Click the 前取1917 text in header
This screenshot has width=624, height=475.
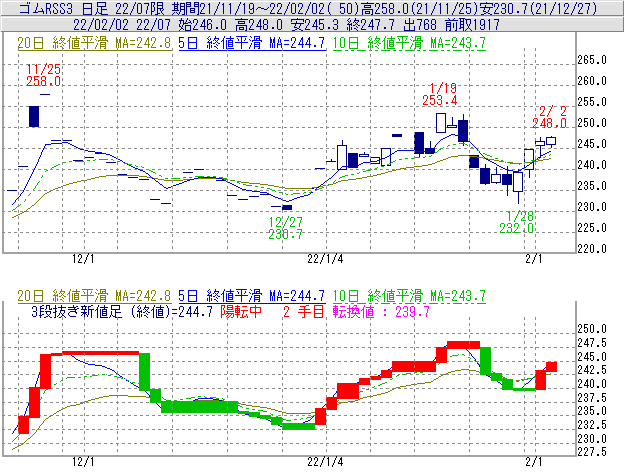click(x=472, y=25)
